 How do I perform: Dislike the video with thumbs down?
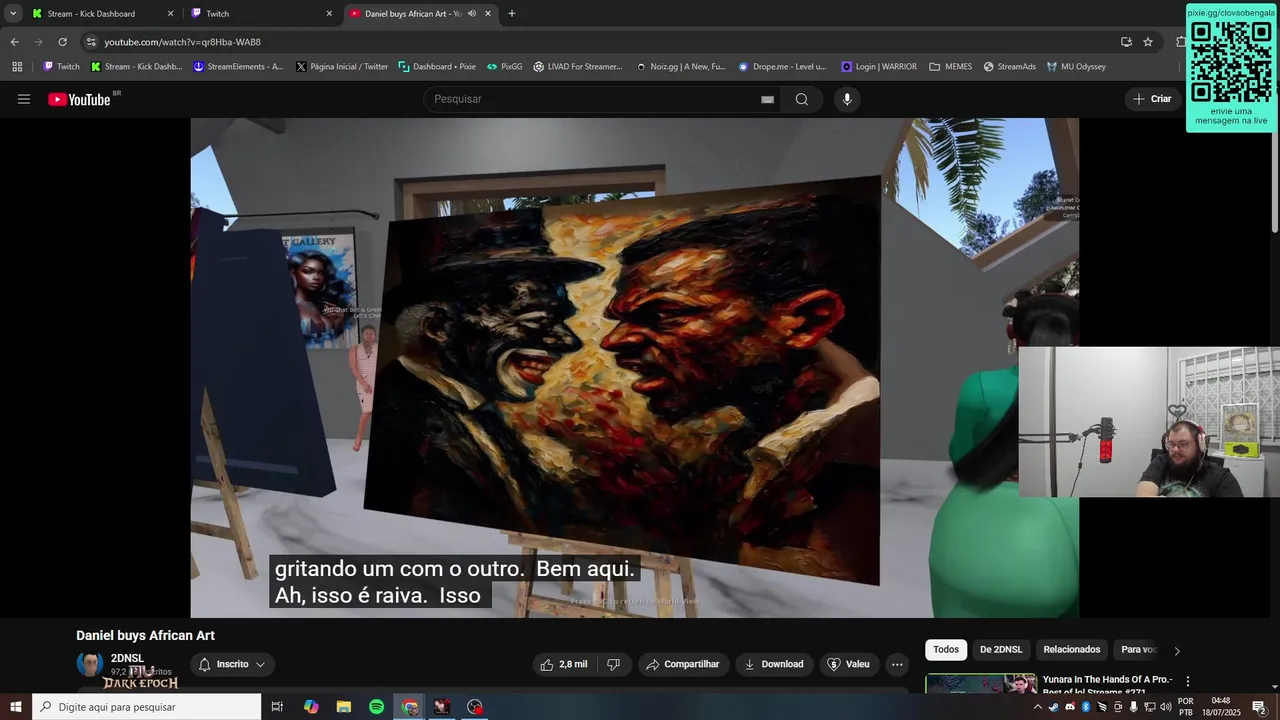pos(614,664)
